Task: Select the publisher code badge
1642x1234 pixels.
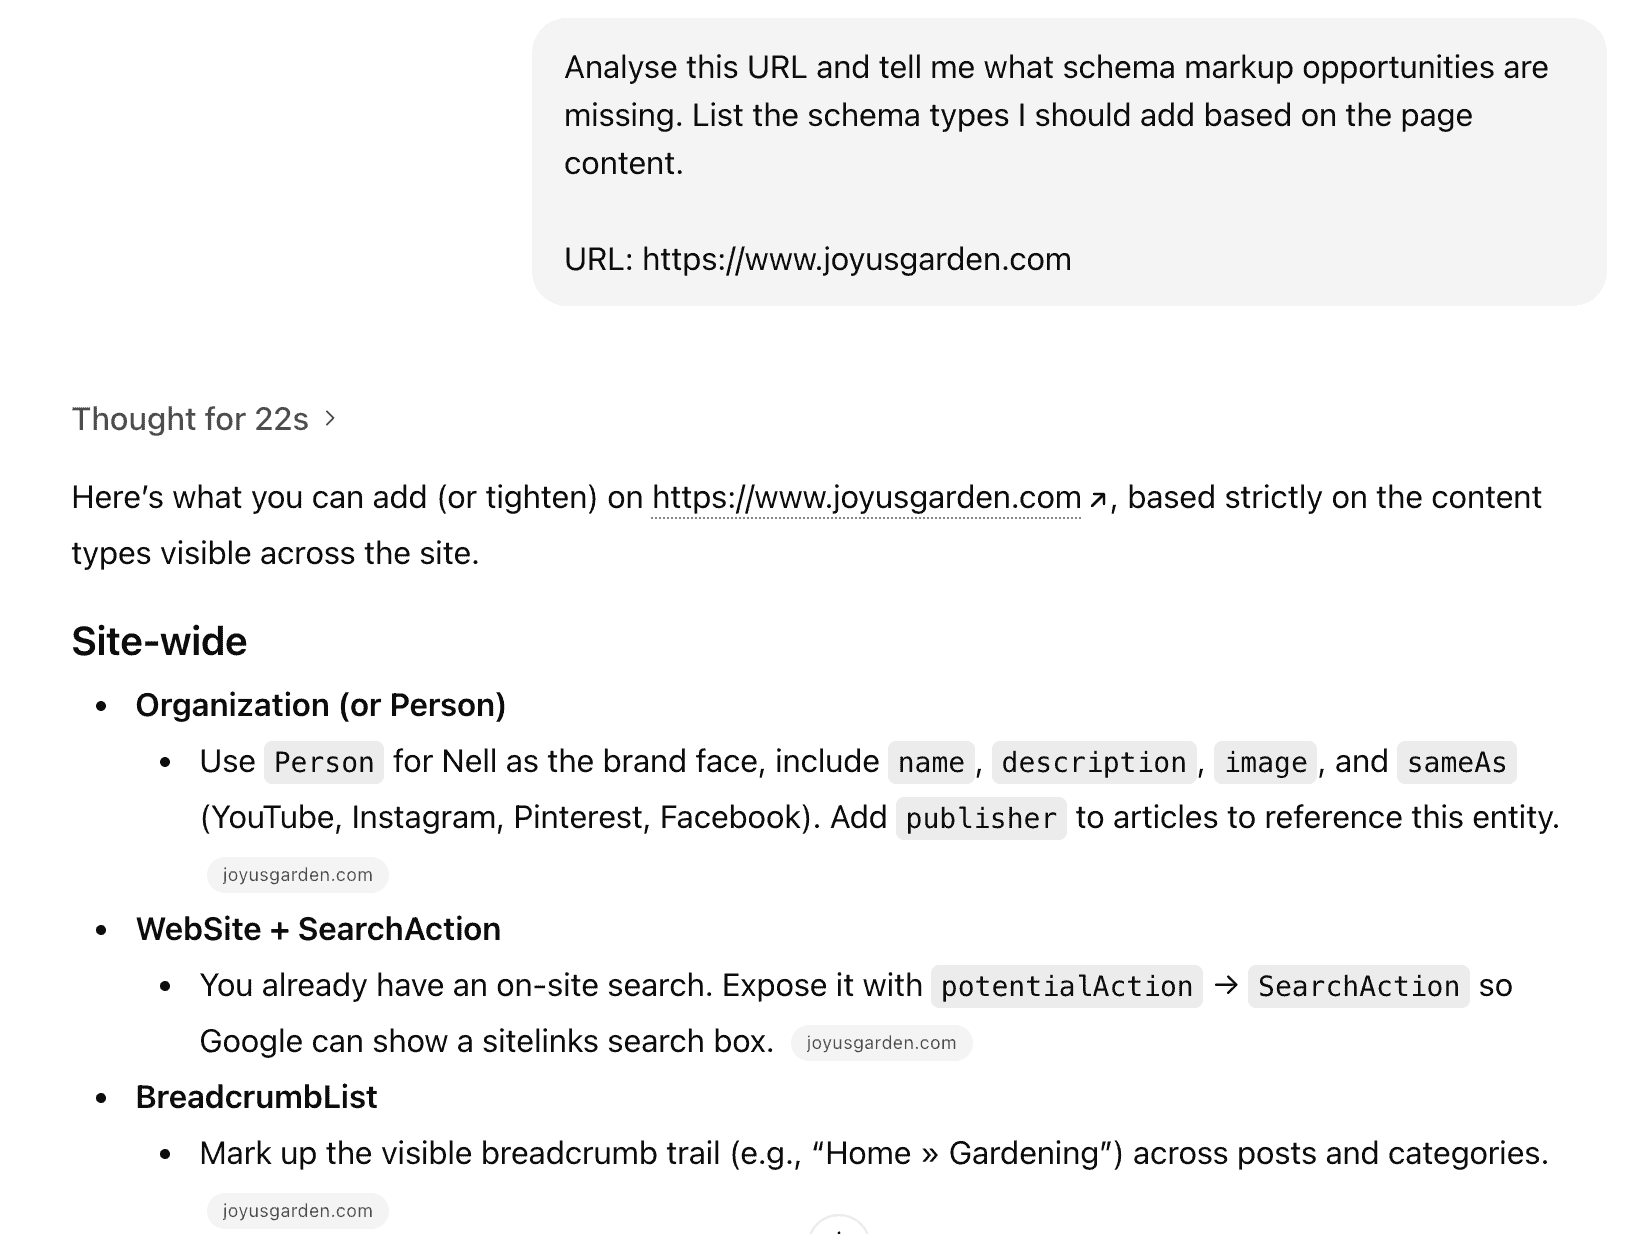Action: pos(981,818)
